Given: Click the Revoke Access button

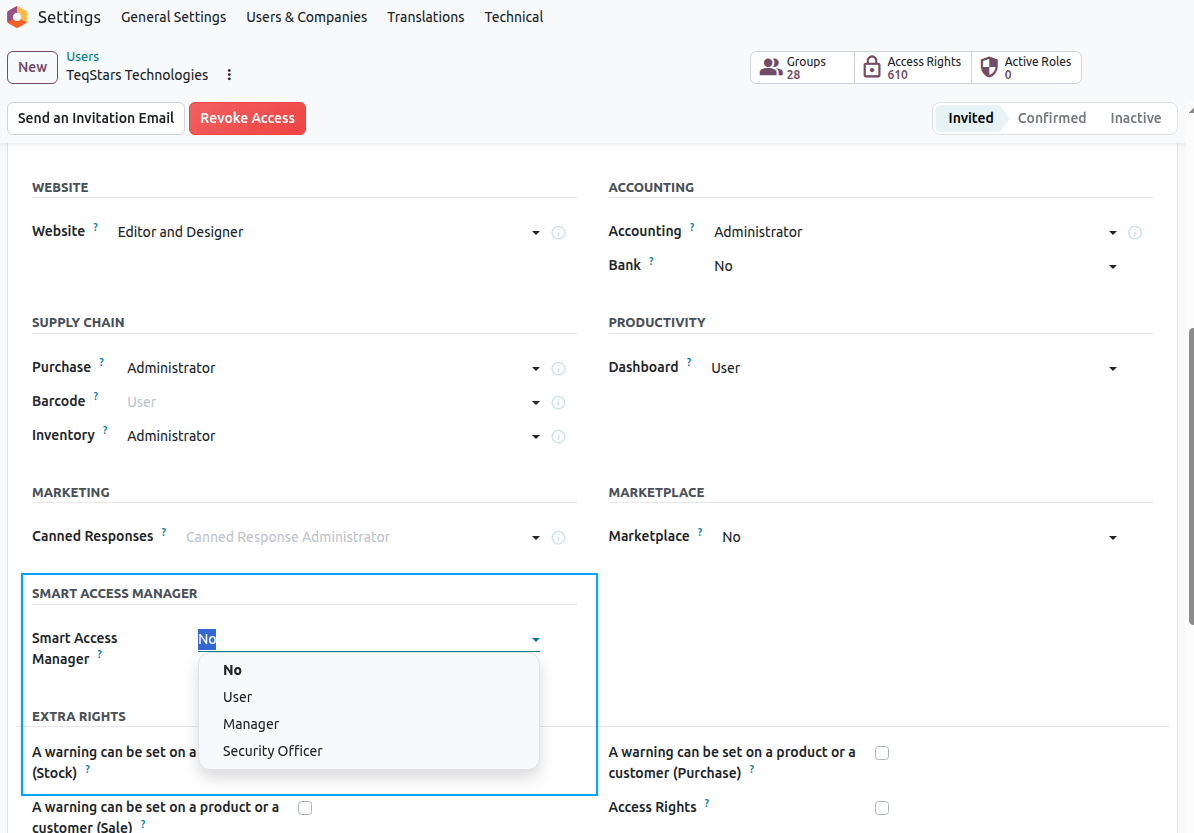Looking at the screenshot, I should (x=247, y=118).
